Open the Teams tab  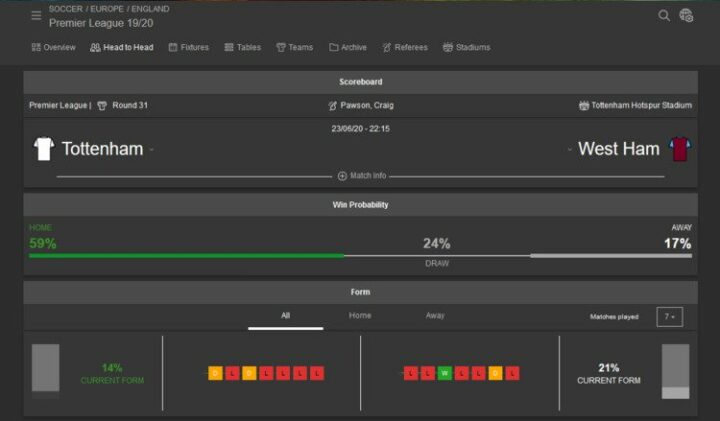294,47
